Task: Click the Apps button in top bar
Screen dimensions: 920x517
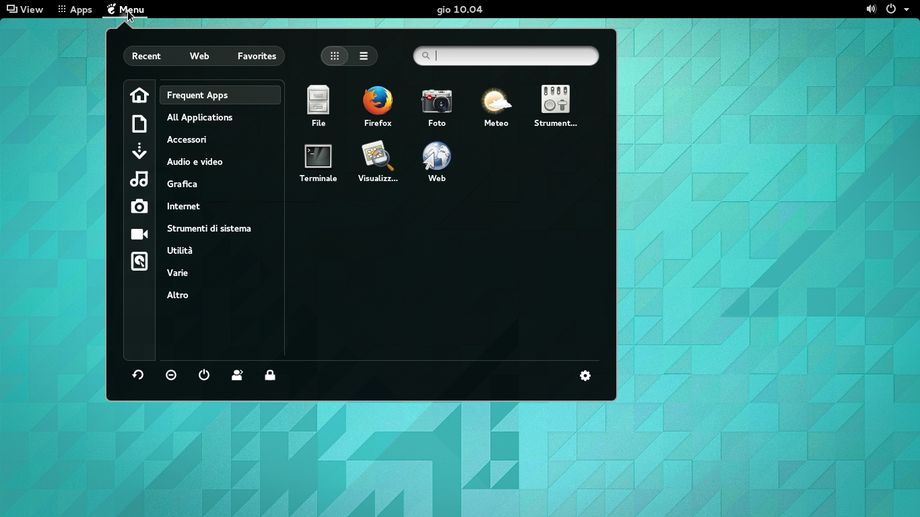Action: coord(75,9)
